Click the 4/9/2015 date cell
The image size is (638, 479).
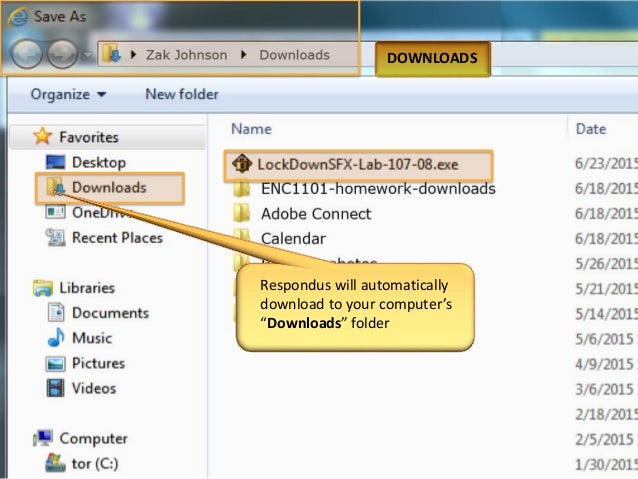[604, 364]
